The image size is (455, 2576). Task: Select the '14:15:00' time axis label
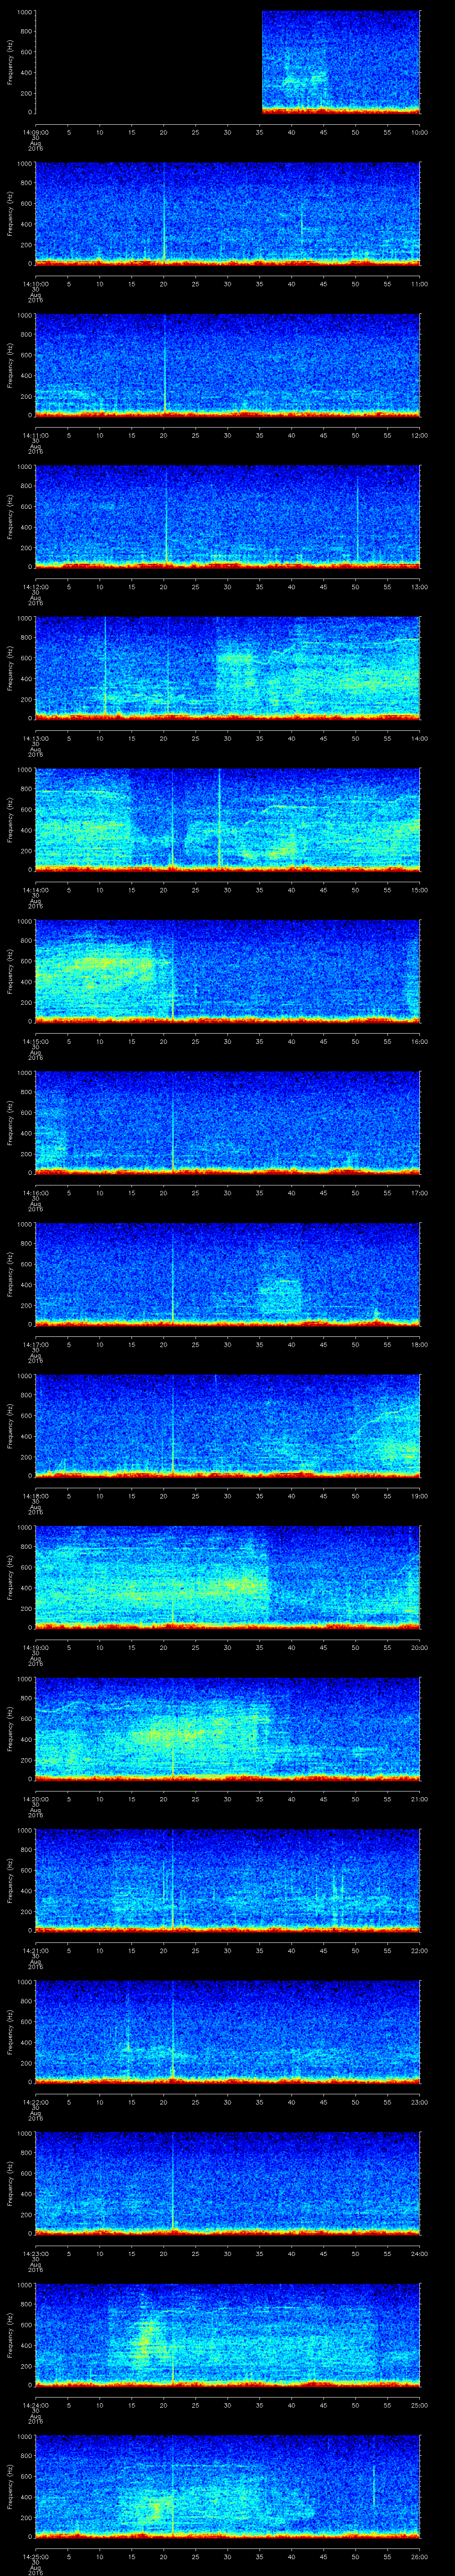(35, 1041)
